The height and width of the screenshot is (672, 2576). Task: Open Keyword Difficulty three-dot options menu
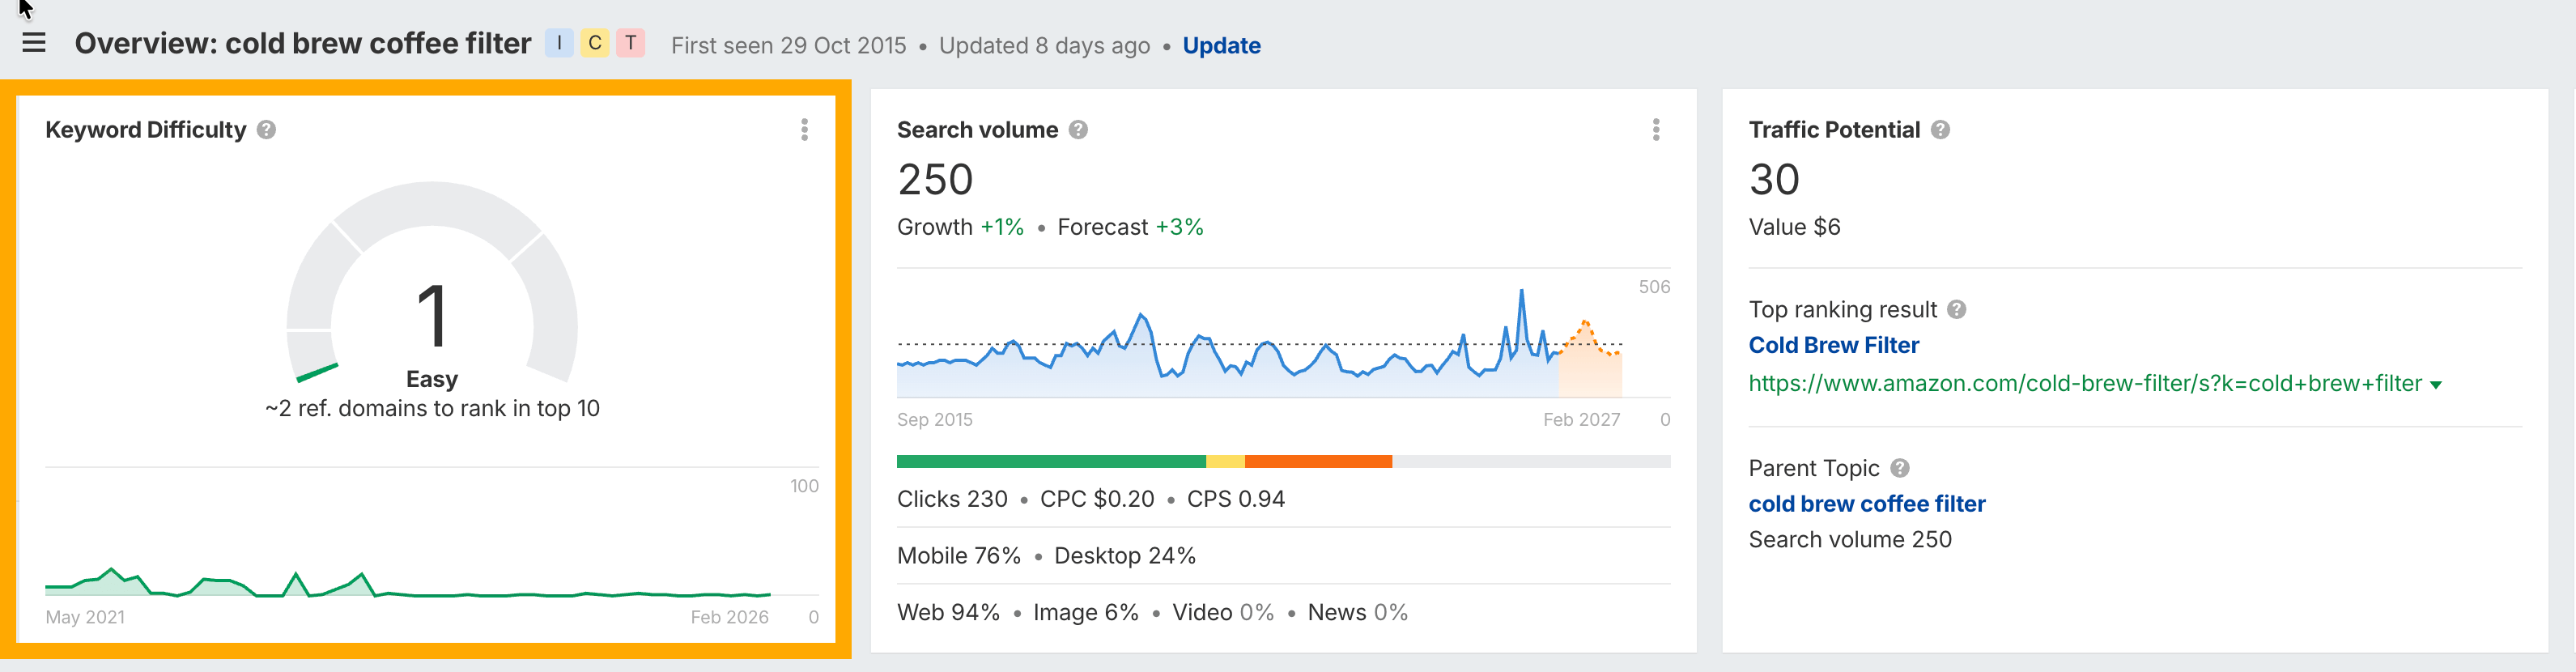tap(804, 130)
